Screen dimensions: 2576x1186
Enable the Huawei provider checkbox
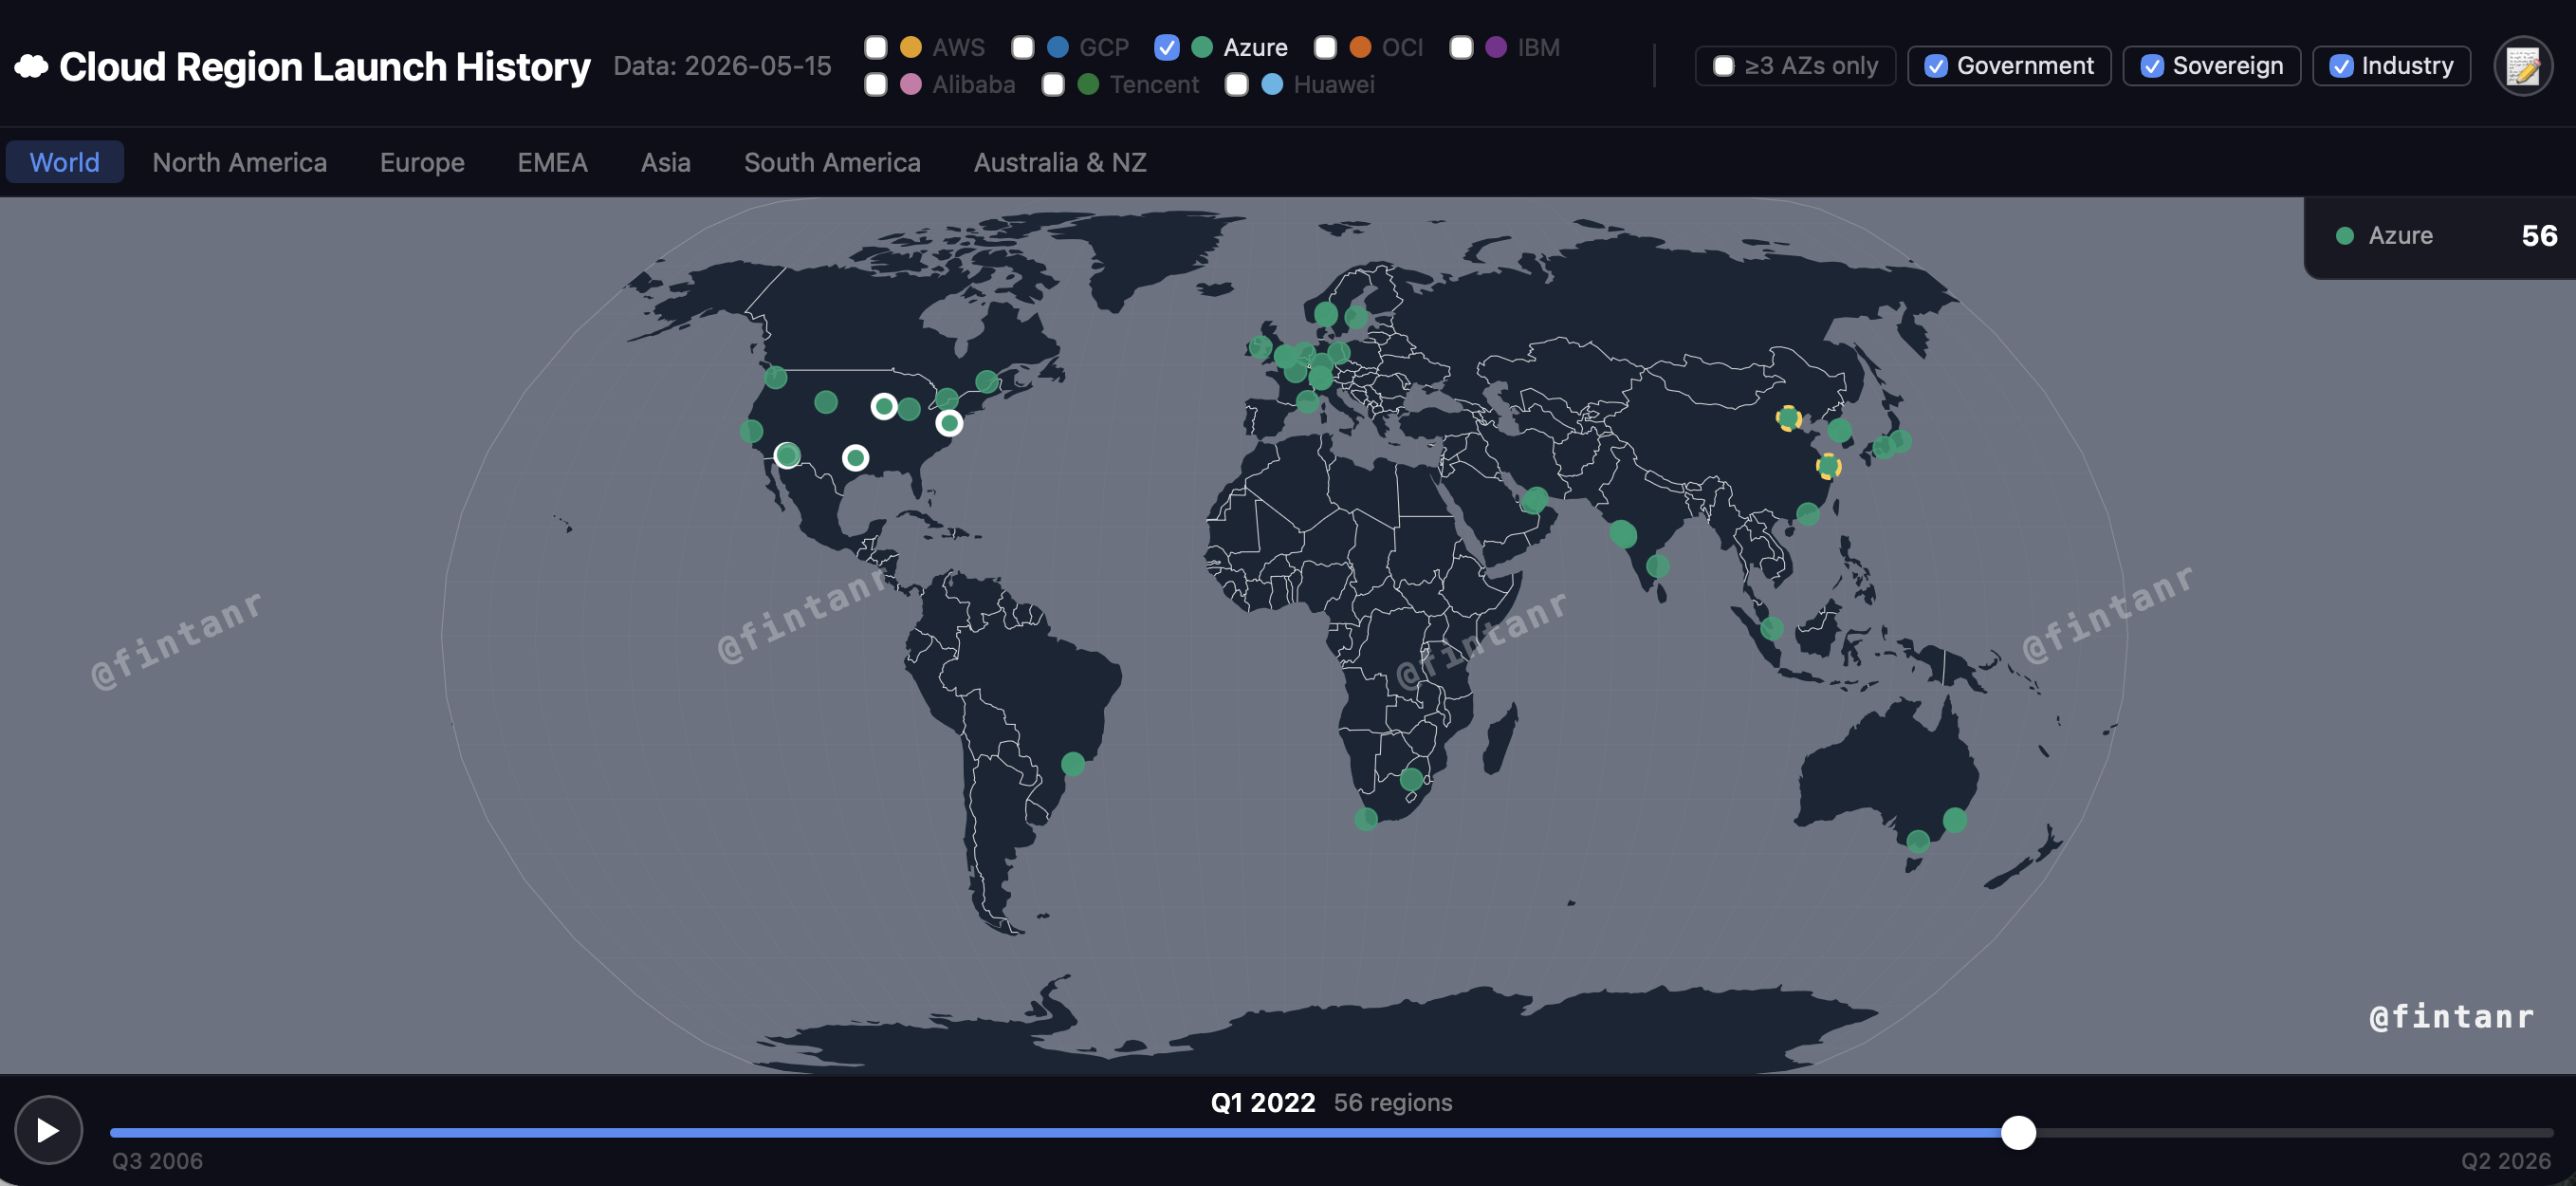(1237, 85)
